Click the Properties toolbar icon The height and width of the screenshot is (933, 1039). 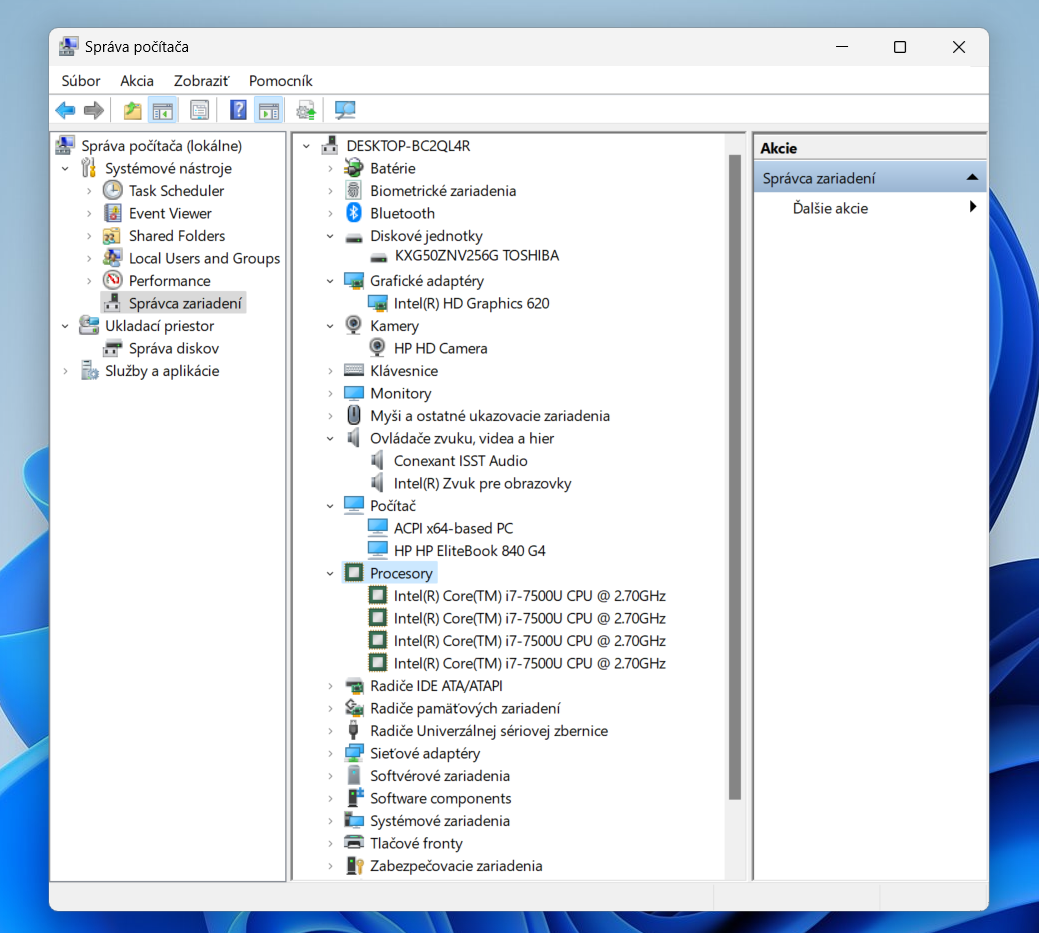pyautogui.click(x=200, y=110)
